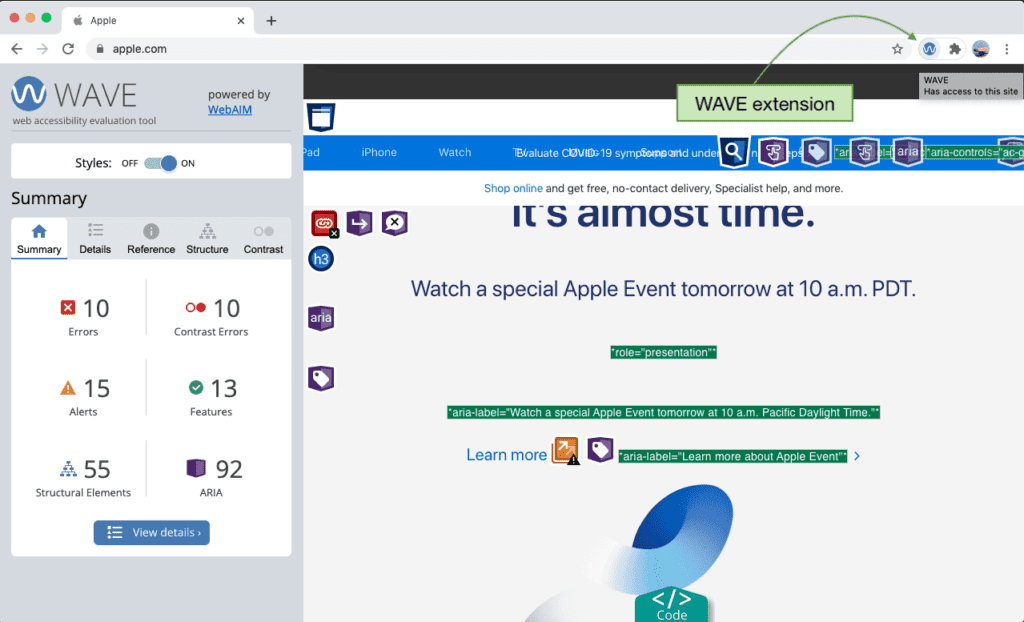Click the purple skip link arrow icon
Viewport: 1024px width, 622px height.
coord(359,223)
